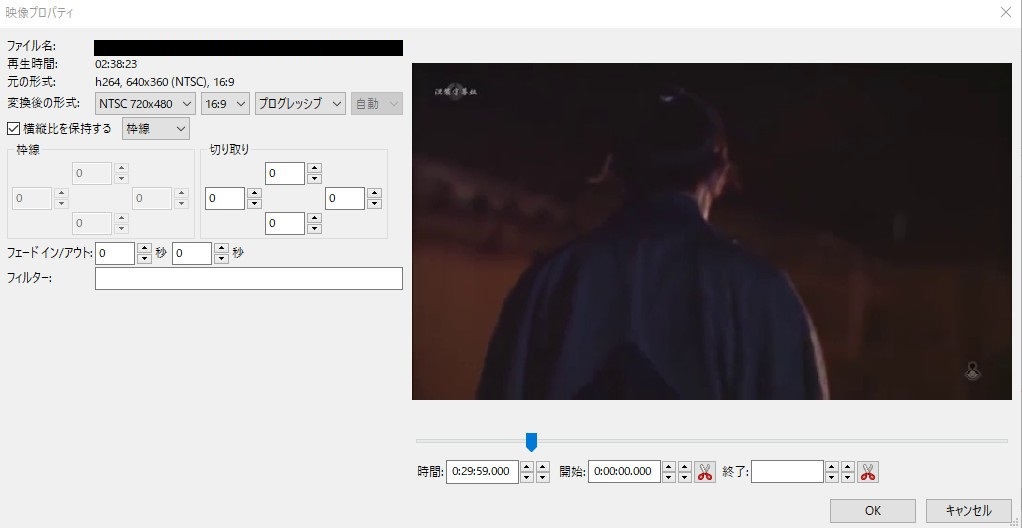Image resolution: width=1022 pixels, height=528 pixels.
Task: Decrease the left 切り取り crop value
Action: point(254,203)
